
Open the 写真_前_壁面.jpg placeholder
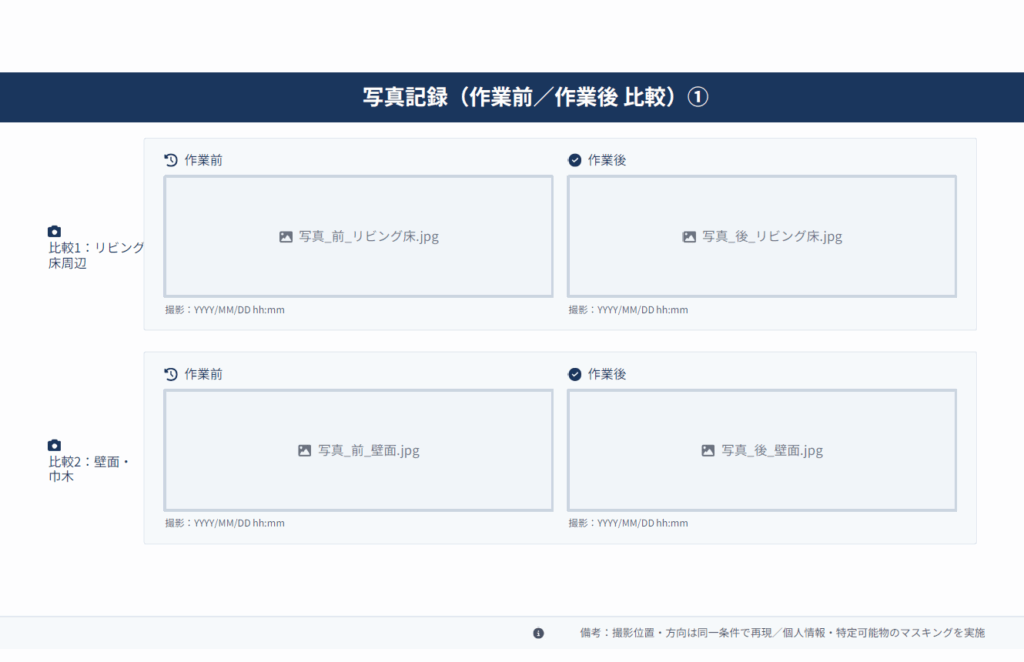click(x=358, y=450)
